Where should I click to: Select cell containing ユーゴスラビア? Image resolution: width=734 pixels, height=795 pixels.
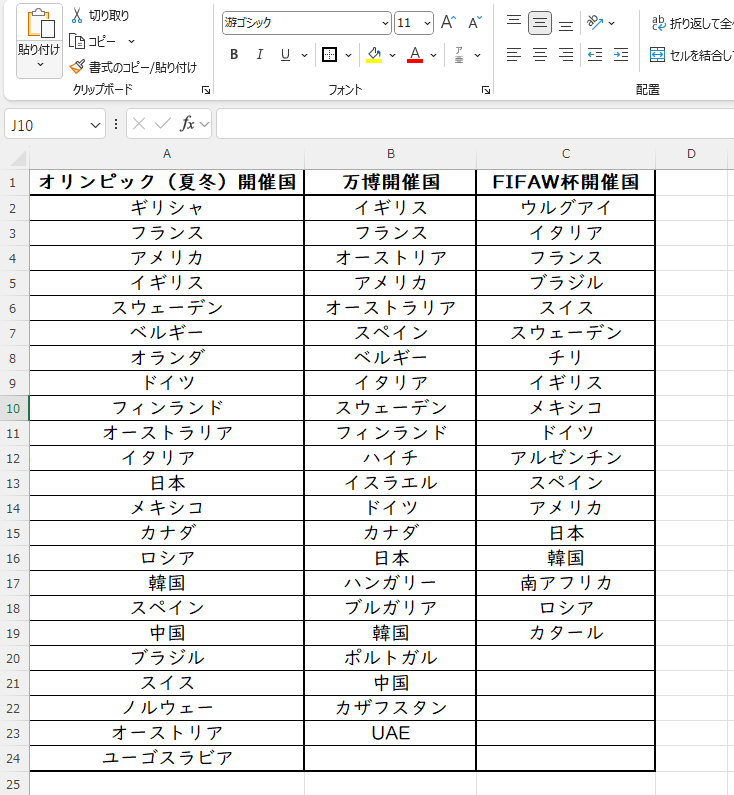167,758
